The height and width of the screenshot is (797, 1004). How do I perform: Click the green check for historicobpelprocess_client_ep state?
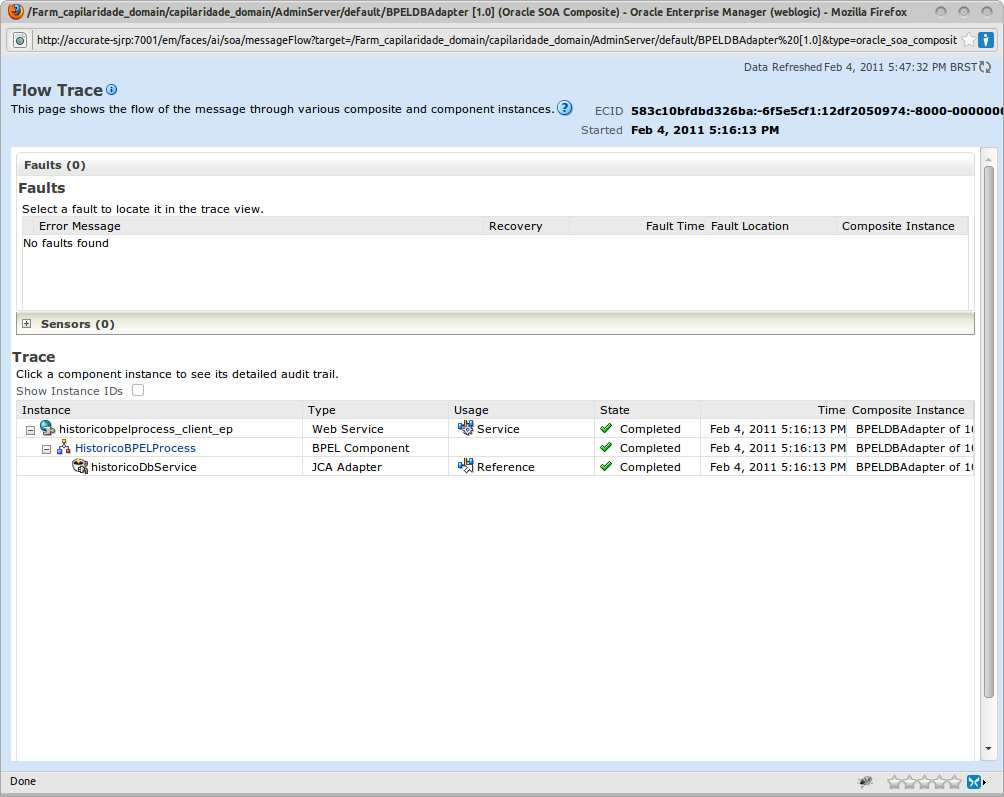(x=606, y=428)
